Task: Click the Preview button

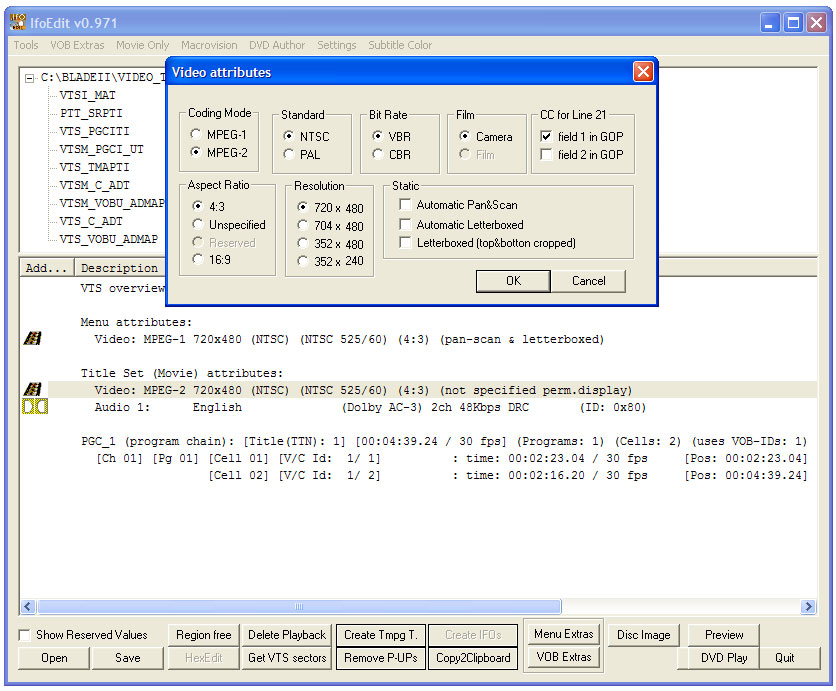Action: point(724,635)
